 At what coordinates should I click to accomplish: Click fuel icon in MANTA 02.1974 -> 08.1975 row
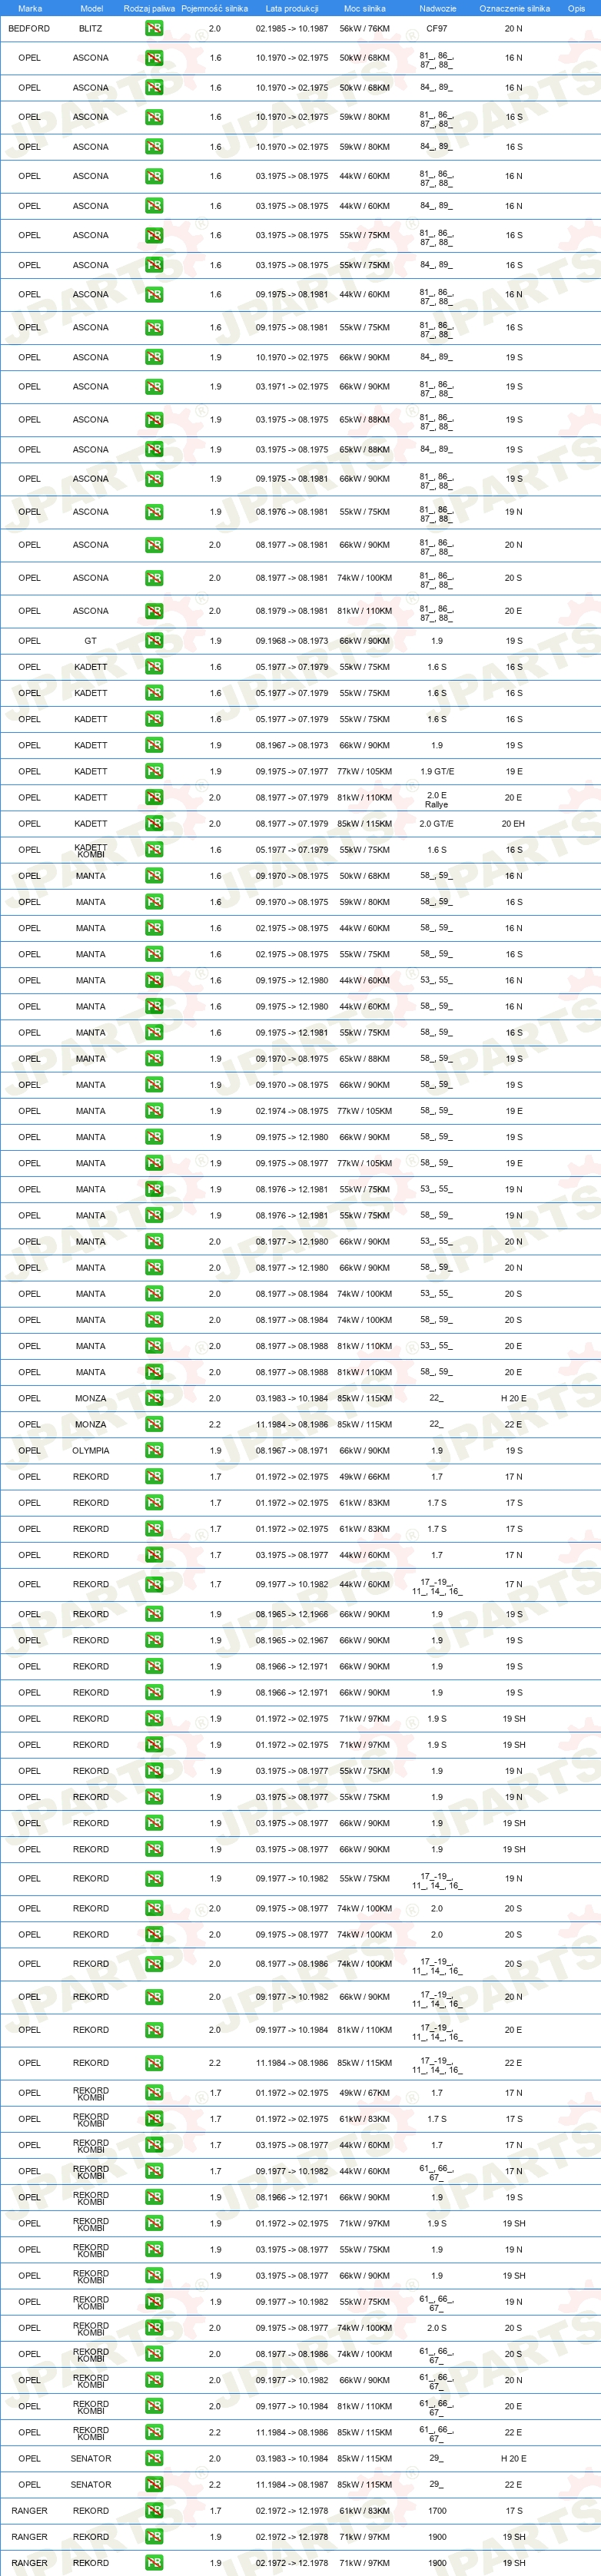(153, 1111)
